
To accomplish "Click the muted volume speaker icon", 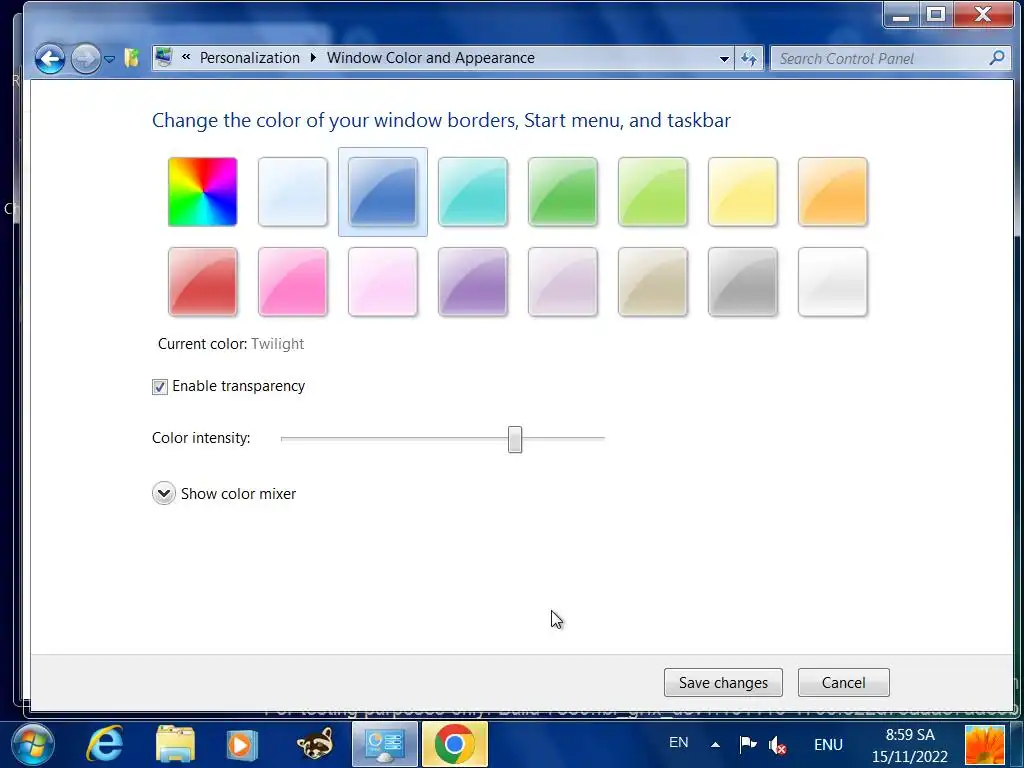I will click(777, 744).
